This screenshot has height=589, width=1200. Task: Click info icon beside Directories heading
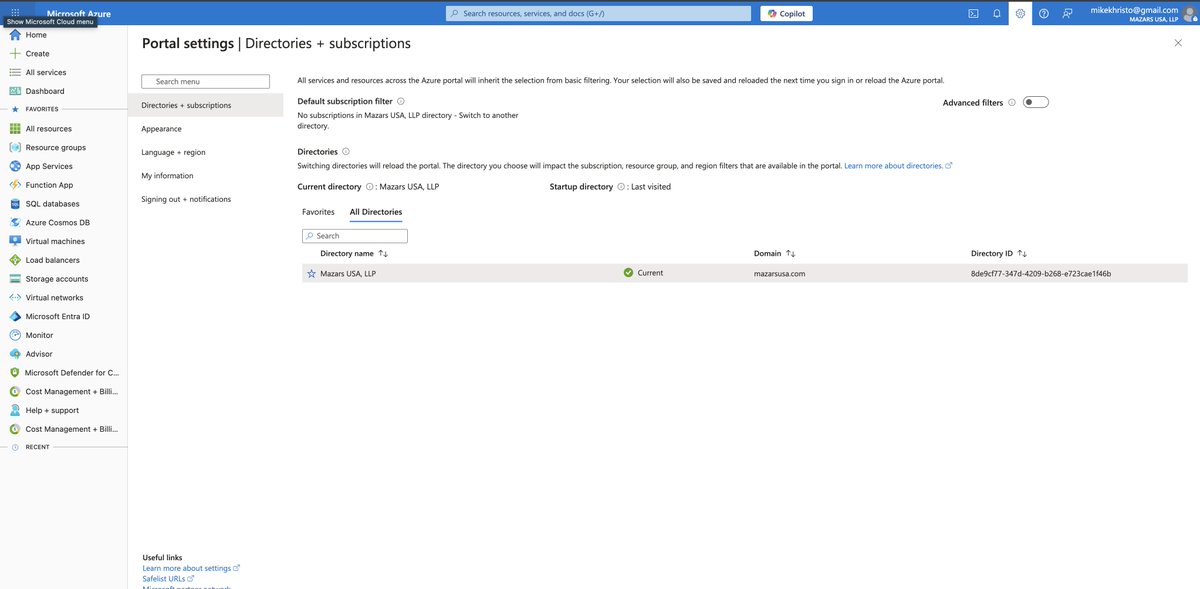346,152
